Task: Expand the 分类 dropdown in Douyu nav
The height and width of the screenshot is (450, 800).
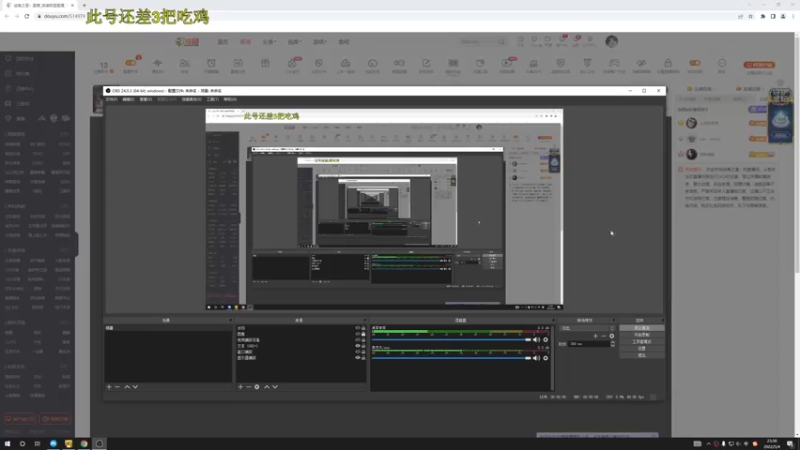Action: pos(269,42)
